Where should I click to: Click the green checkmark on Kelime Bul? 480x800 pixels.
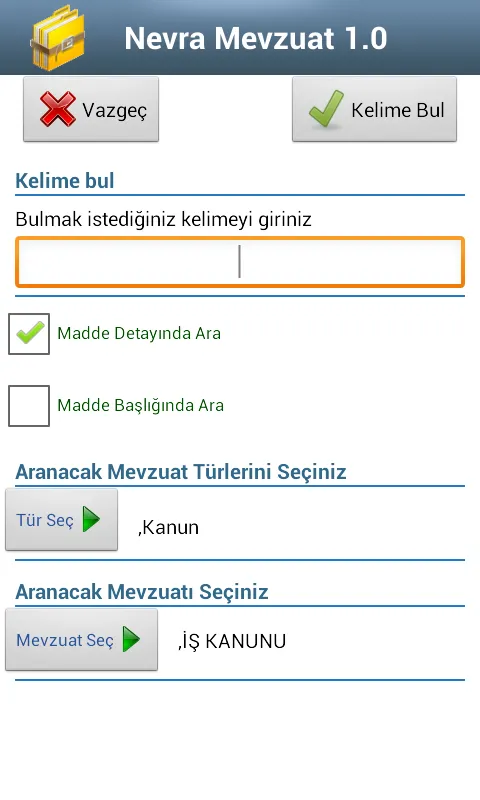point(326,109)
